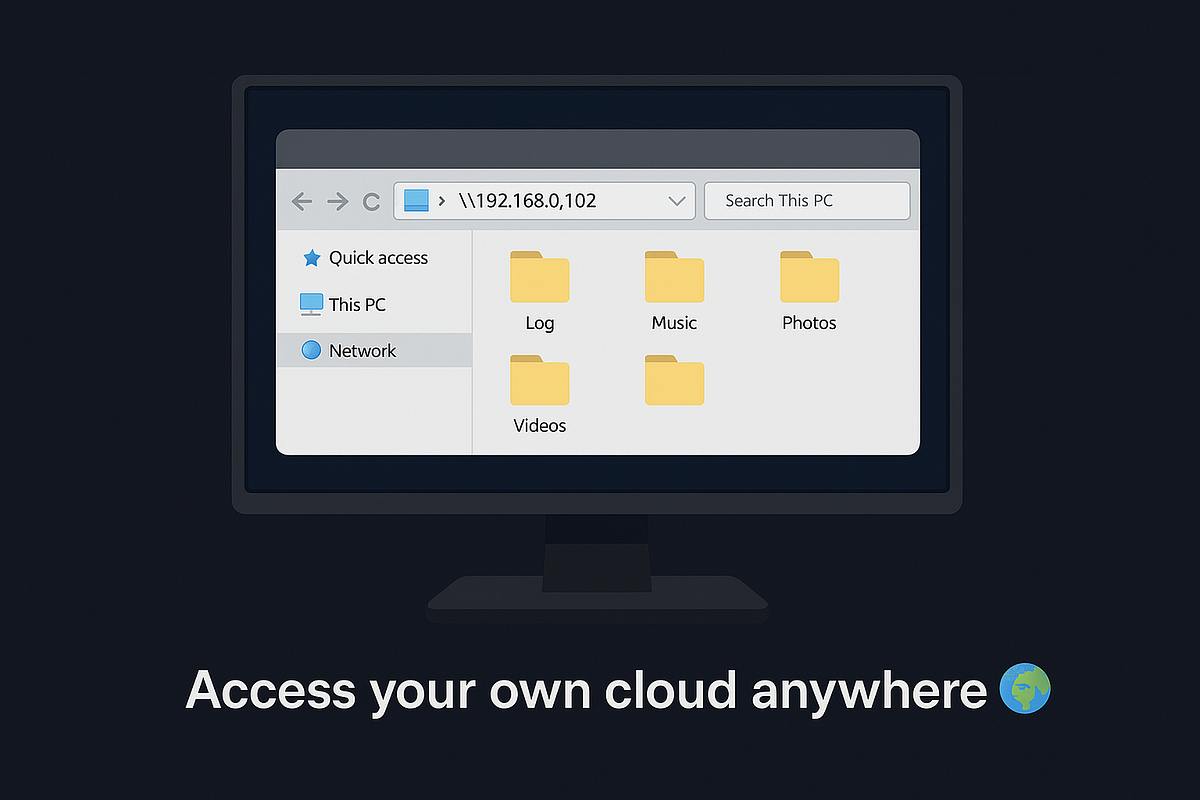Focus the Search This PC field
Image resolution: width=1200 pixels, height=800 pixels.
(x=807, y=200)
